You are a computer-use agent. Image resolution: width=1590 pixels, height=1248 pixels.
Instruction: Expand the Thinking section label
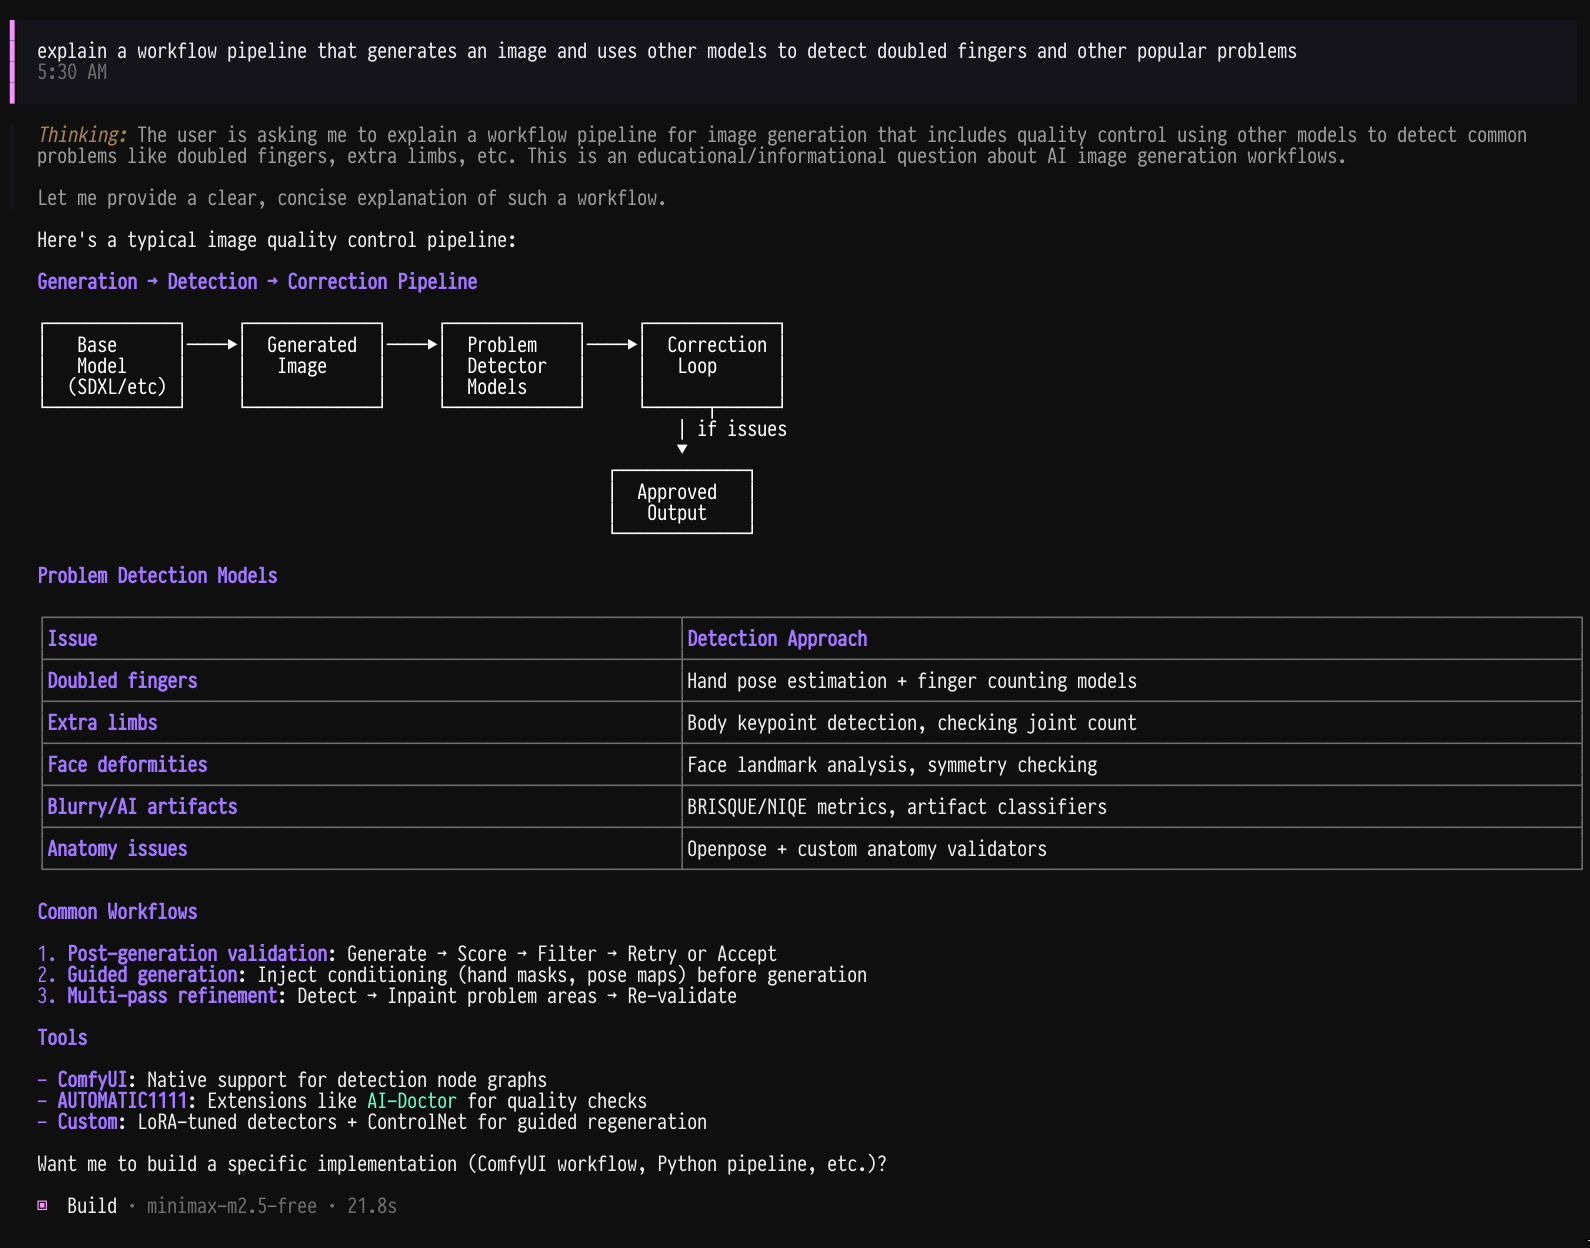(x=82, y=135)
